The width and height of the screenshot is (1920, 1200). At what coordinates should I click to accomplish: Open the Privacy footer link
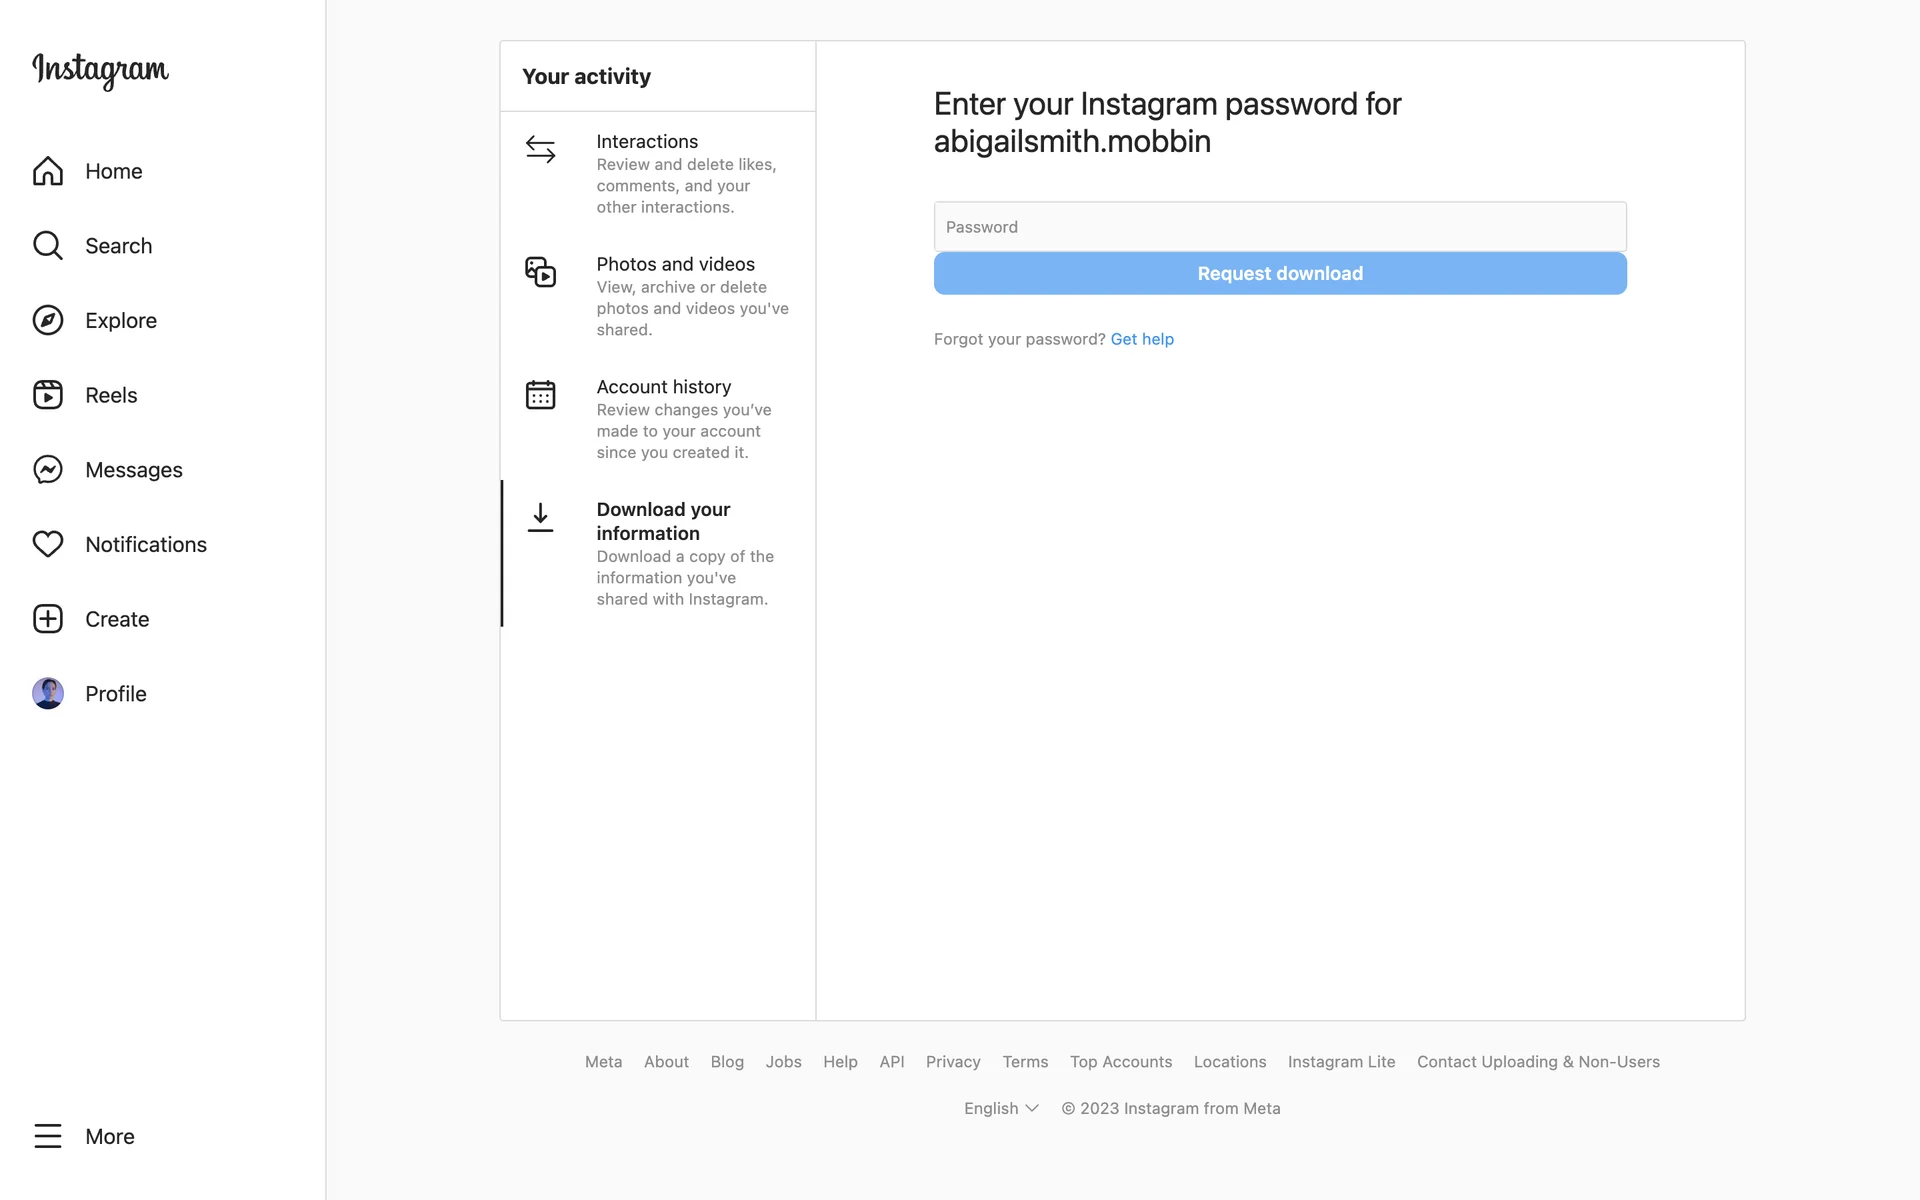[x=952, y=1062]
